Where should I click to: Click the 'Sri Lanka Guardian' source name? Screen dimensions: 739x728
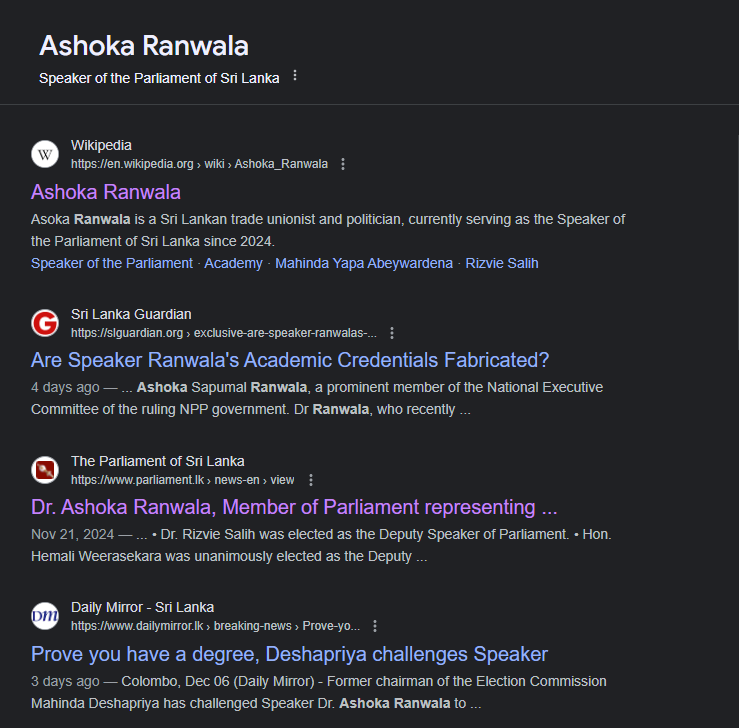pos(131,314)
